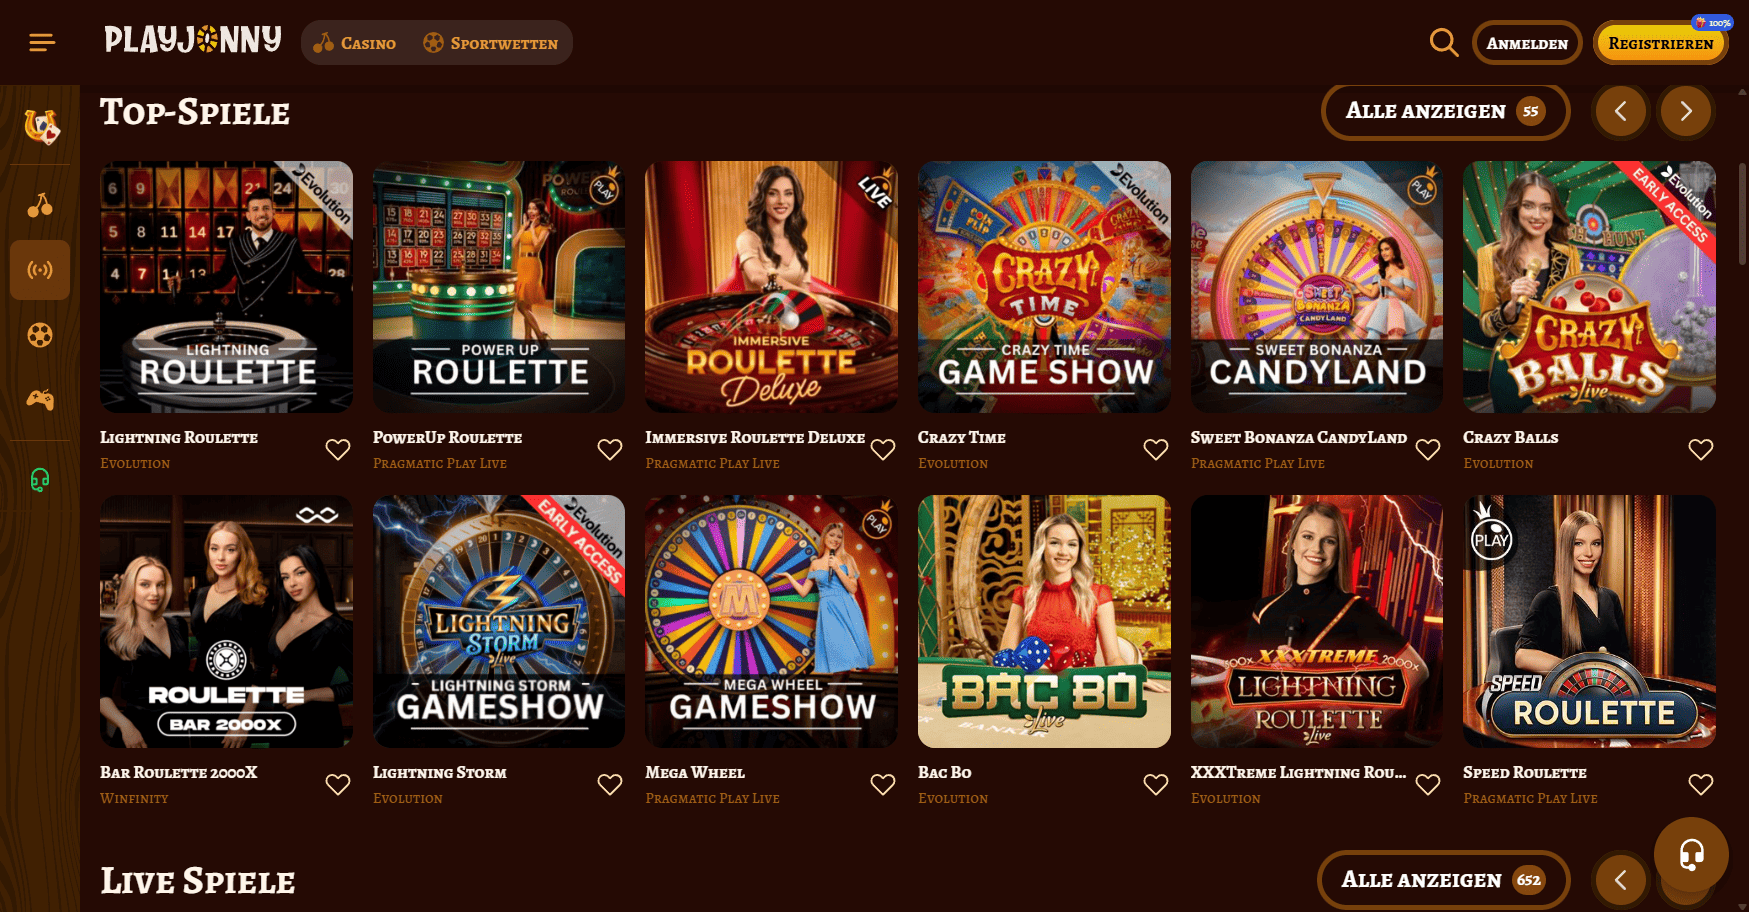Open the cherries slots sidebar icon
This screenshot has width=1749, height=912.
40,205
